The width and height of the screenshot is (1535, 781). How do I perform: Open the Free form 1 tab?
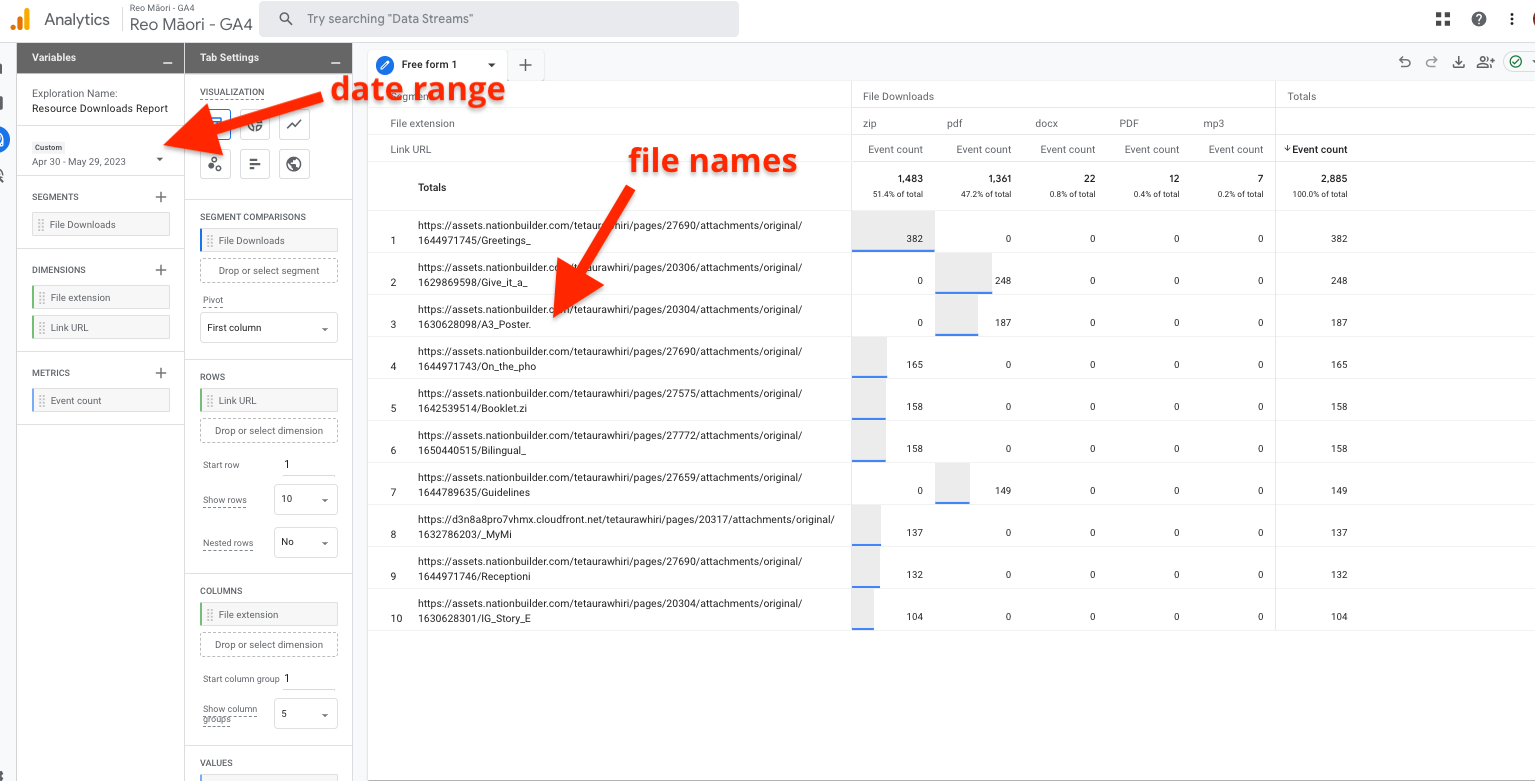429,65
